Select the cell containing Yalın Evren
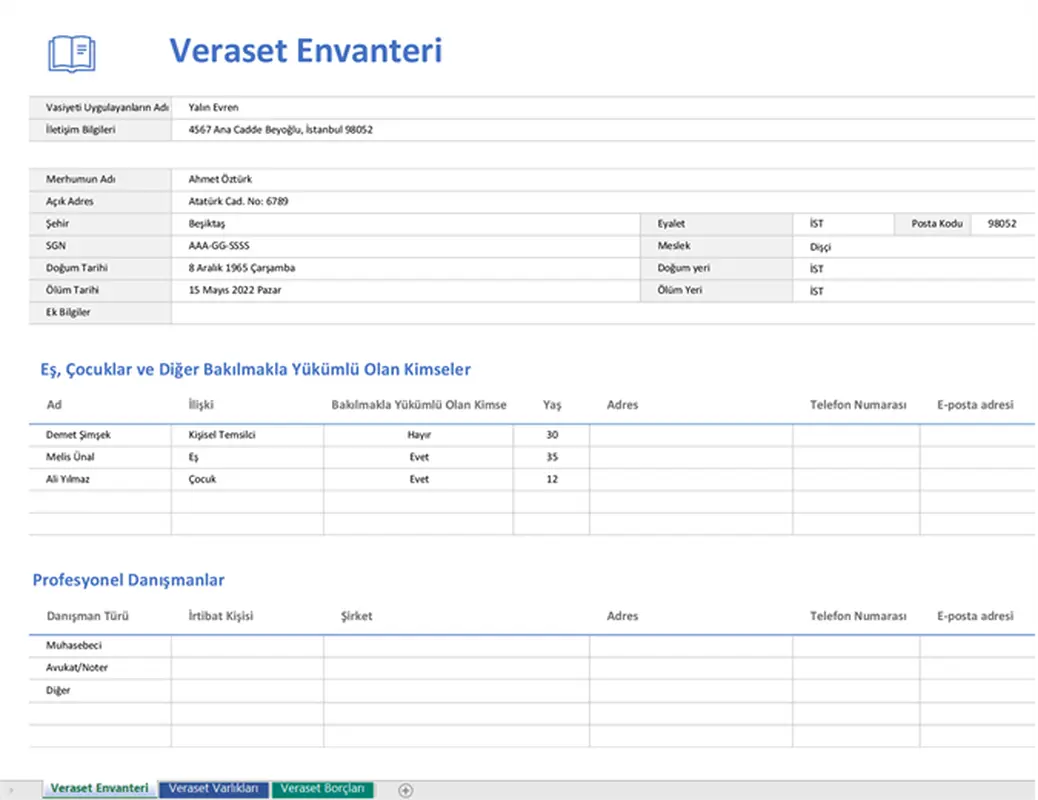 click(x=300, y=107)
